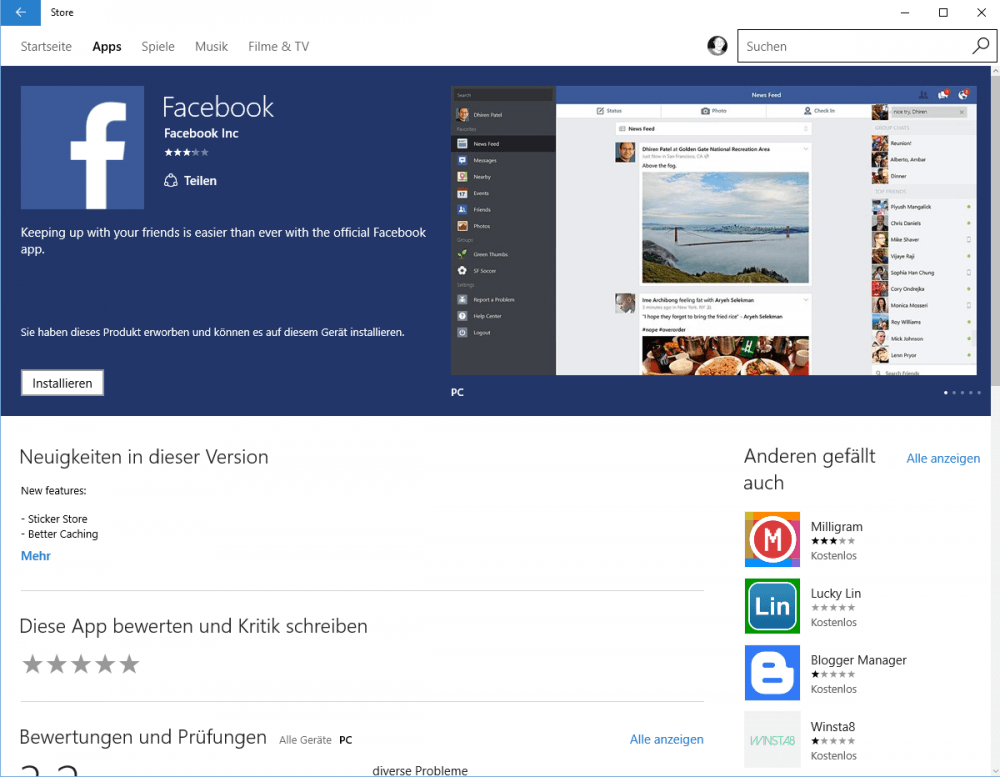Focus the Suchen search field

855,46
